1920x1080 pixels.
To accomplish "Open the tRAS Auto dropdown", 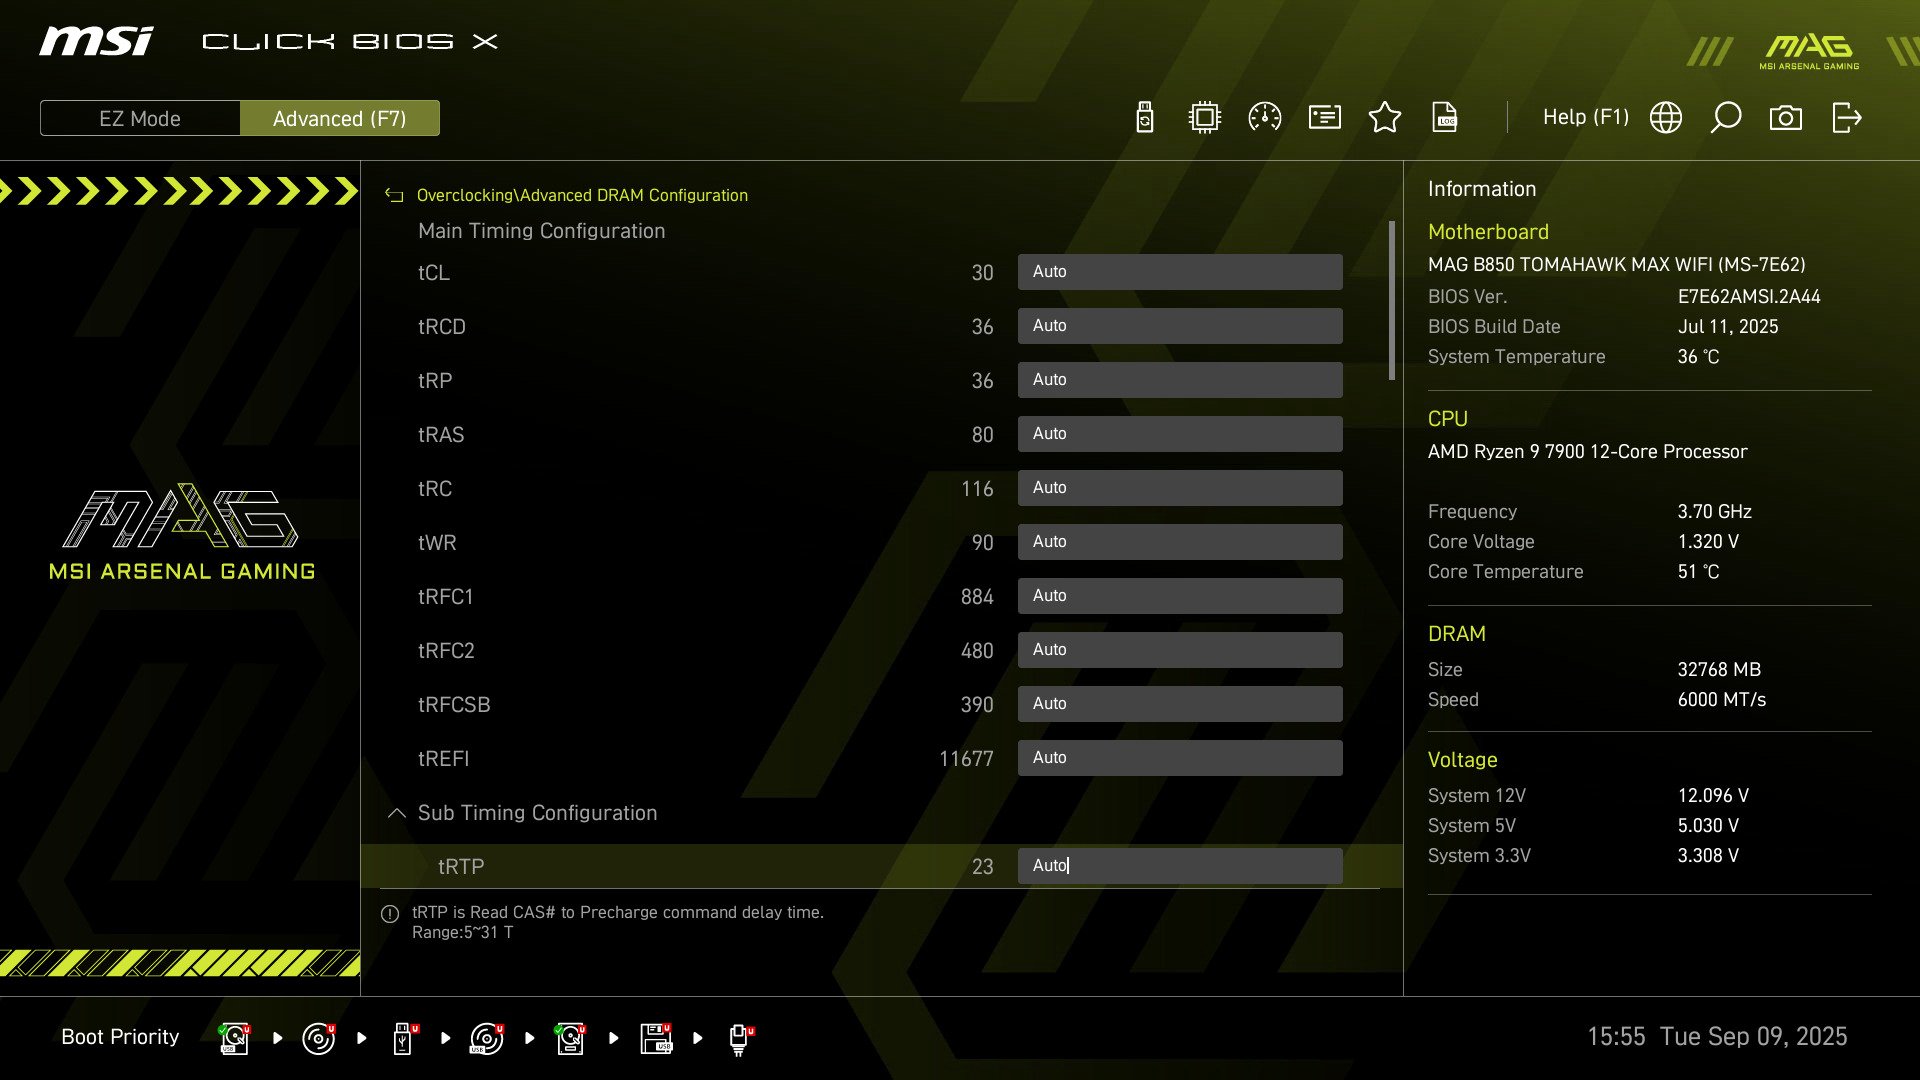I will pyautogui.click(x=1180, y=433).
